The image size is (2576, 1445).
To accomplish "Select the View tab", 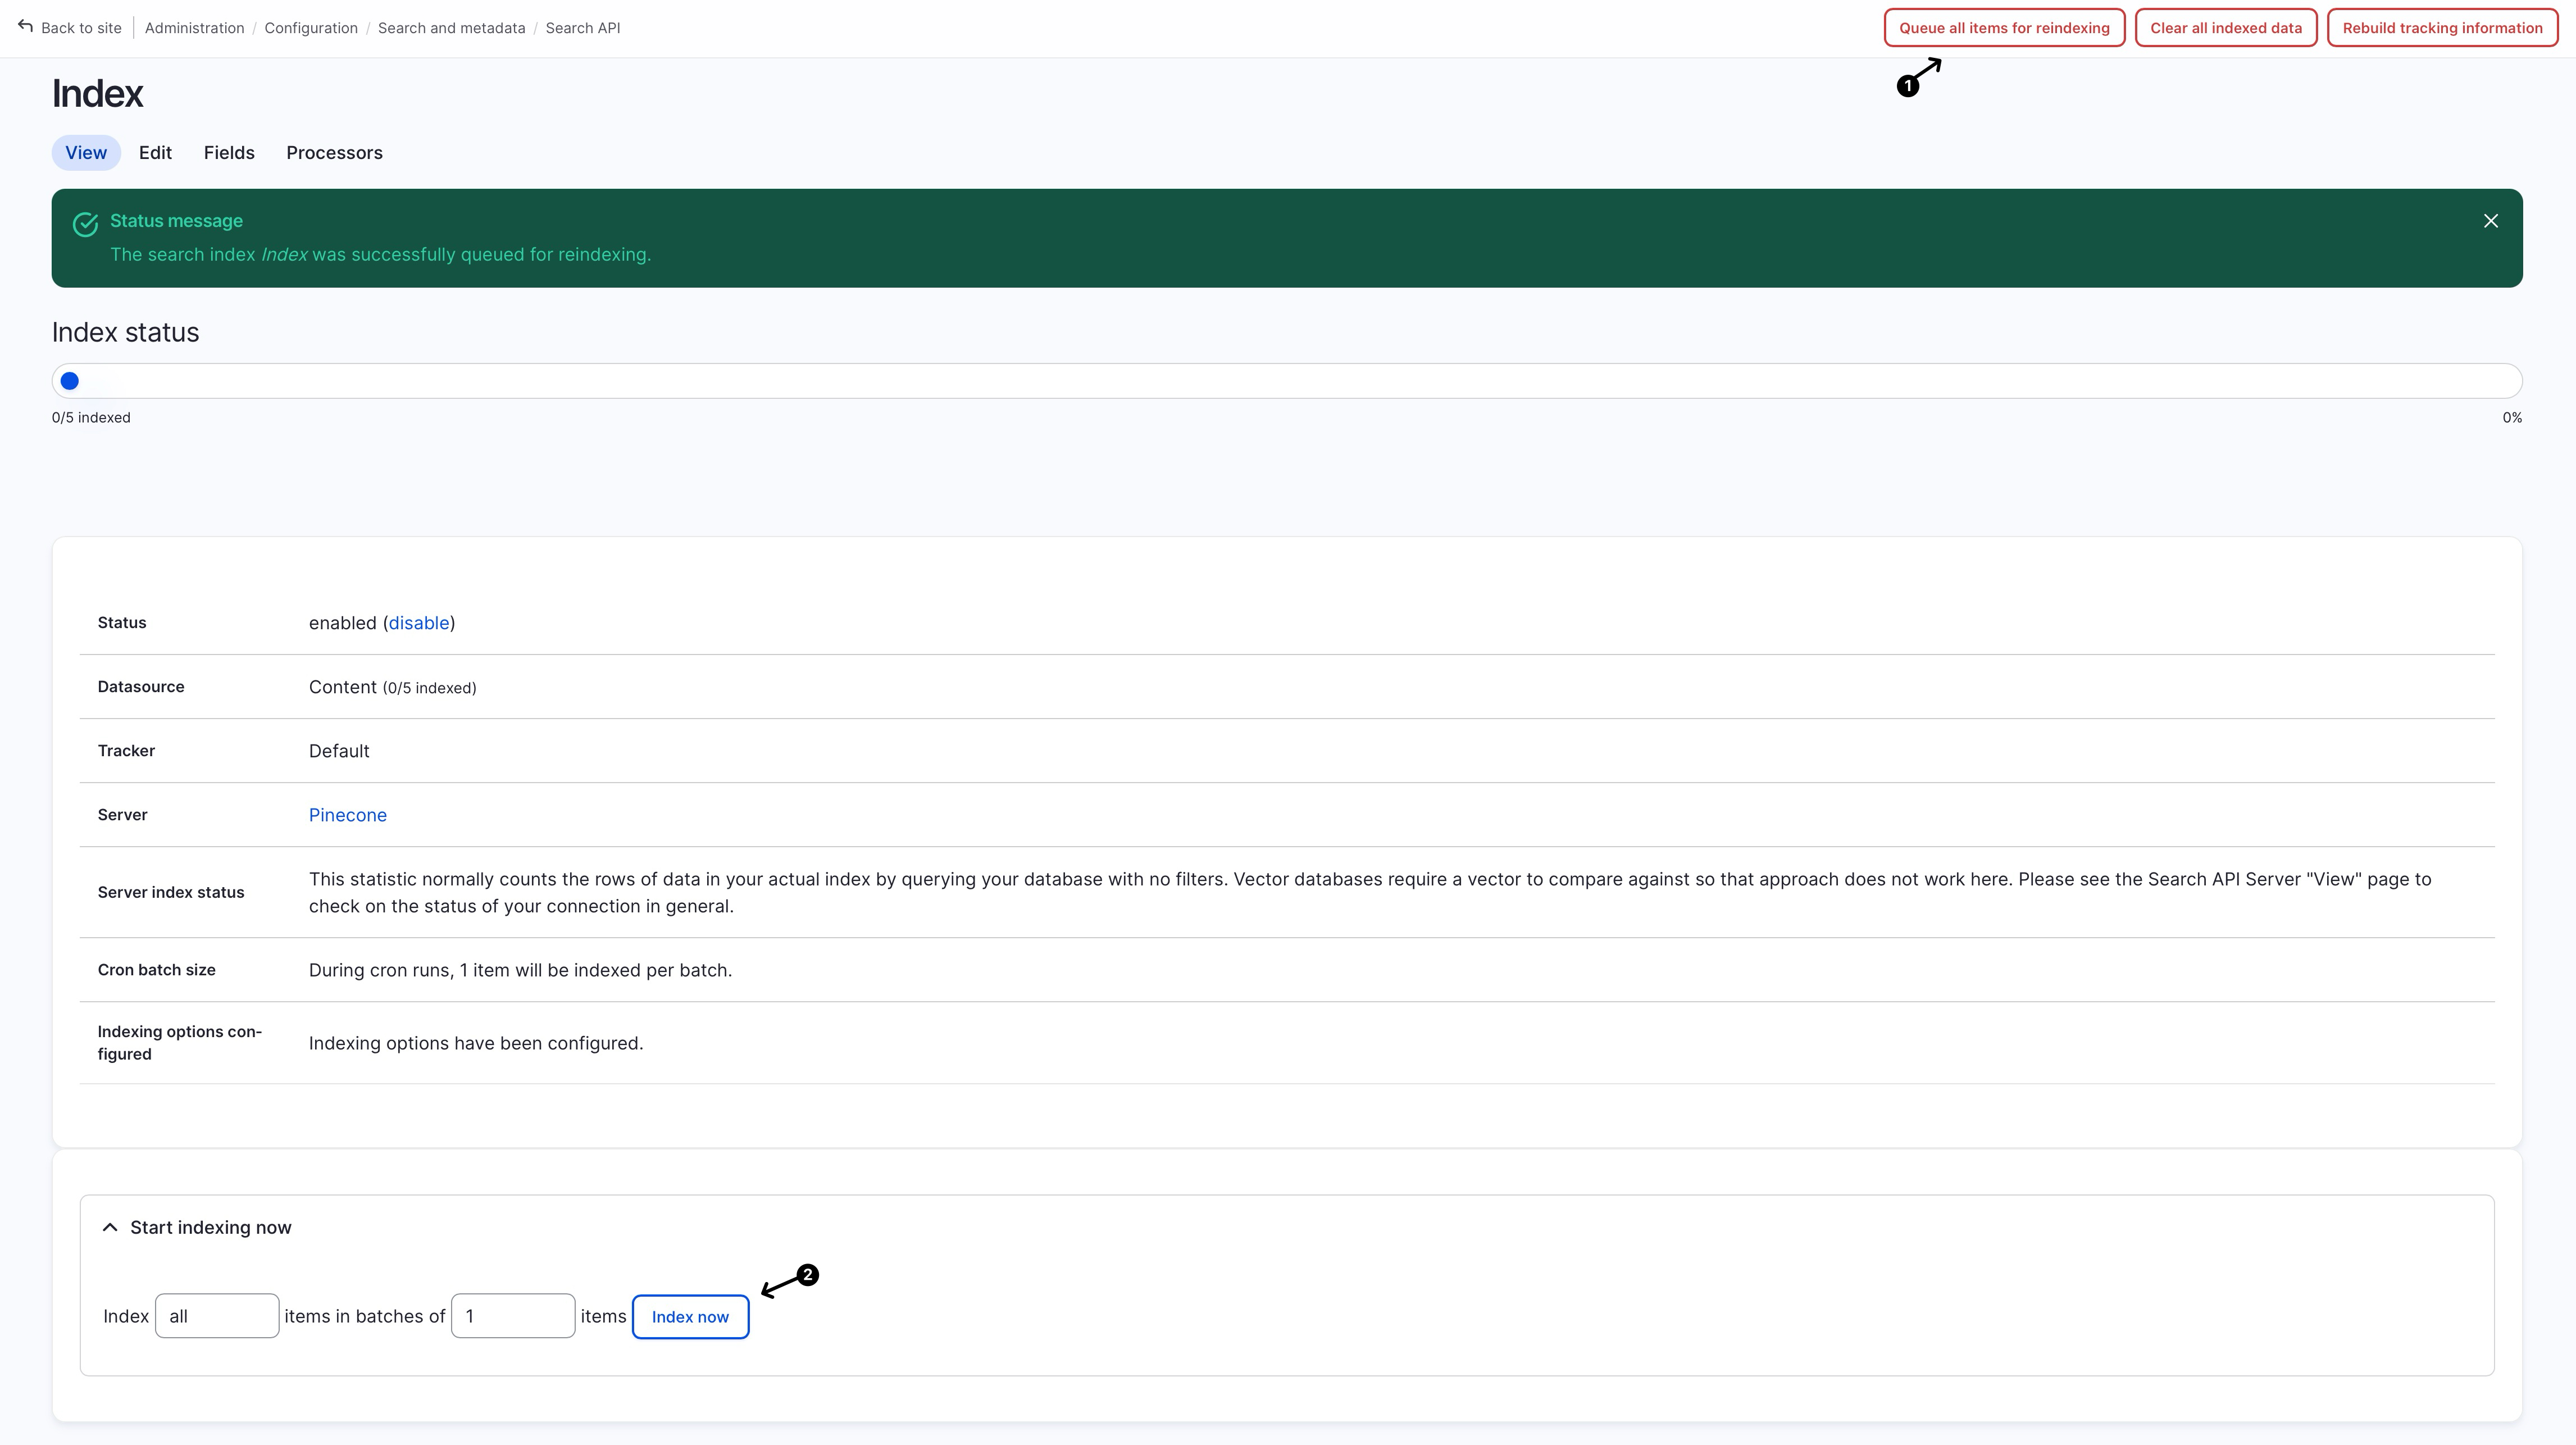I will [86, 153].
